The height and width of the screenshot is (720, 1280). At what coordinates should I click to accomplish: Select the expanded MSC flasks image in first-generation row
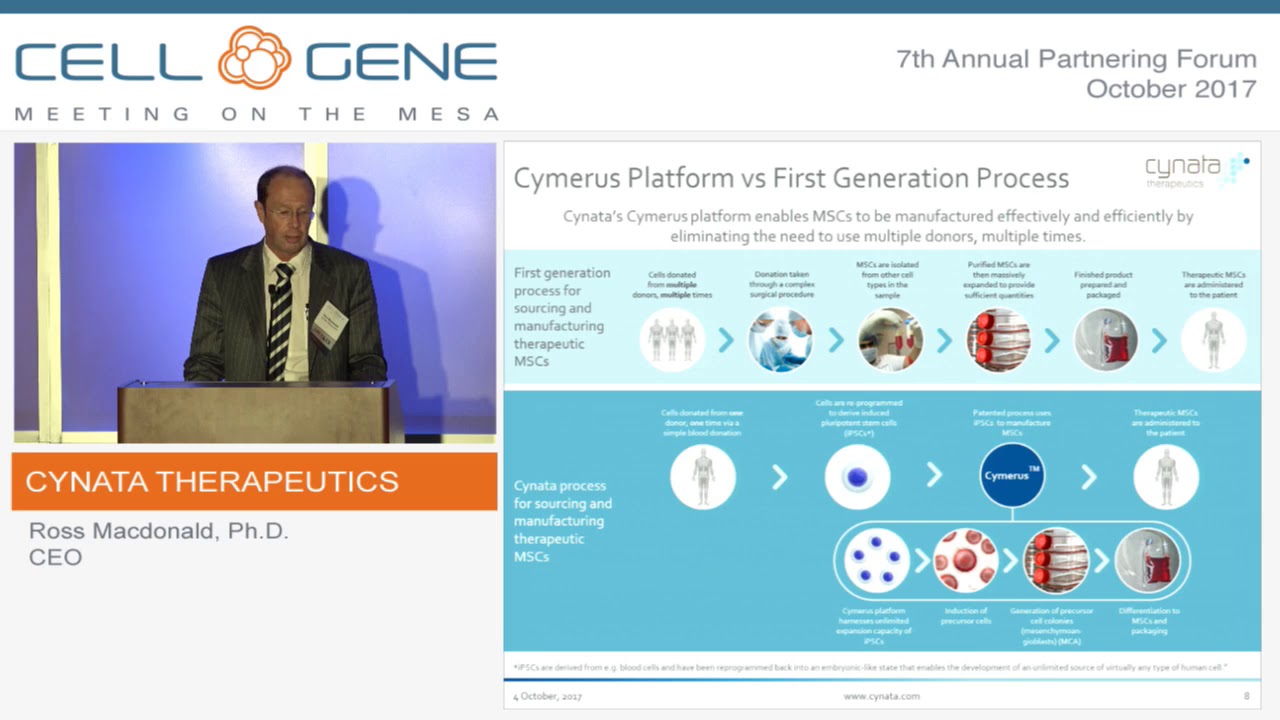(x=998, y=340)
